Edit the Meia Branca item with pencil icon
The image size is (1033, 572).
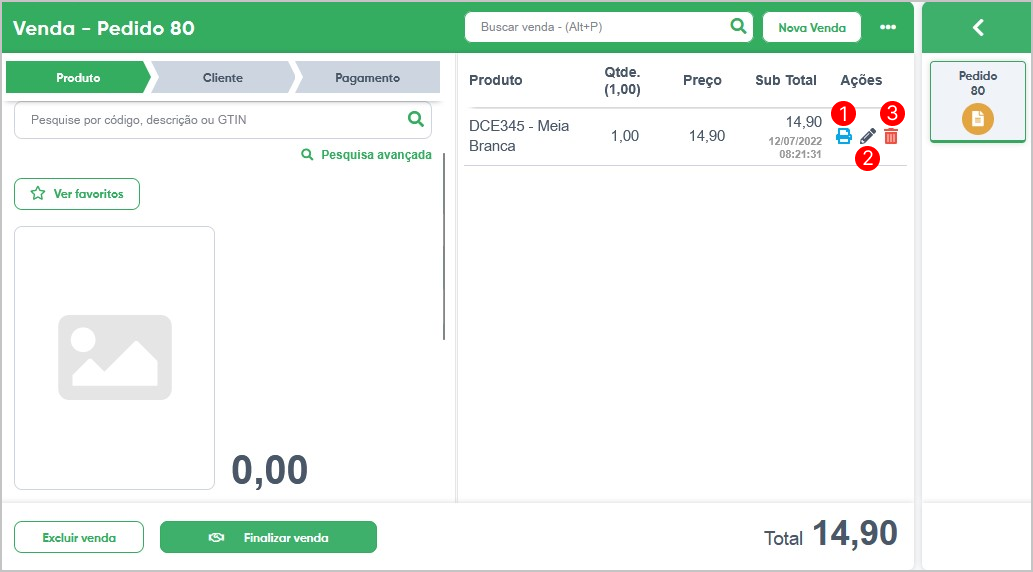[868, 136]
